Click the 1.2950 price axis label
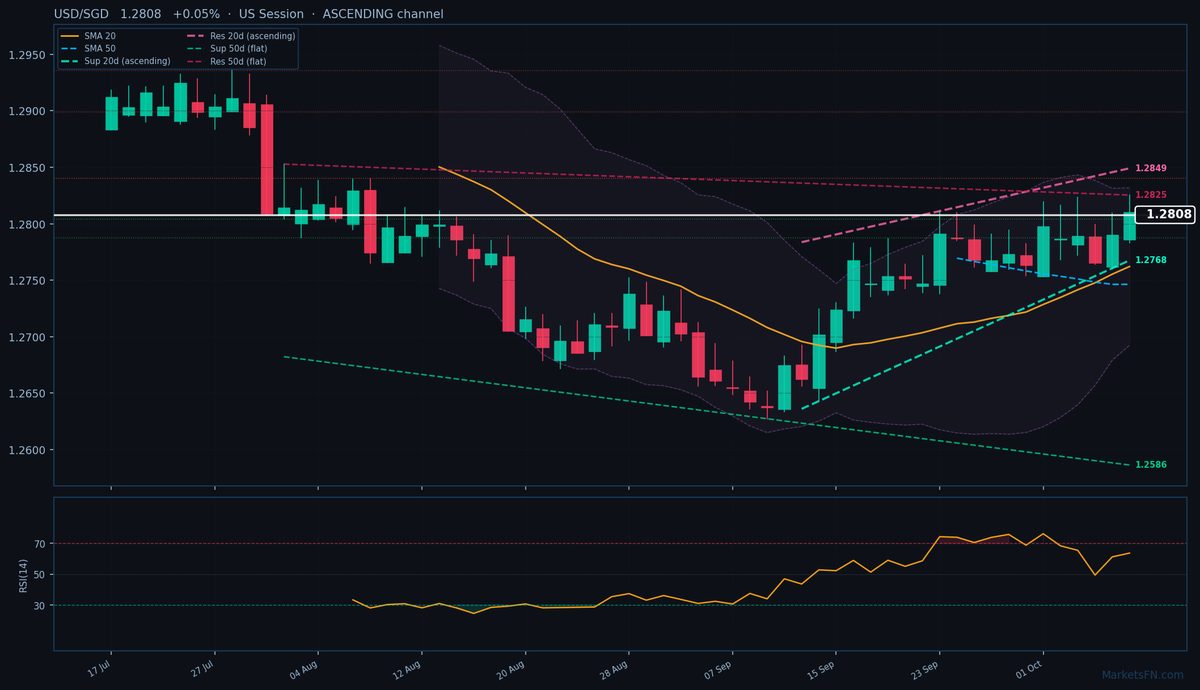1200x690 pixels. pyautogui.click(x=29, y=55)
